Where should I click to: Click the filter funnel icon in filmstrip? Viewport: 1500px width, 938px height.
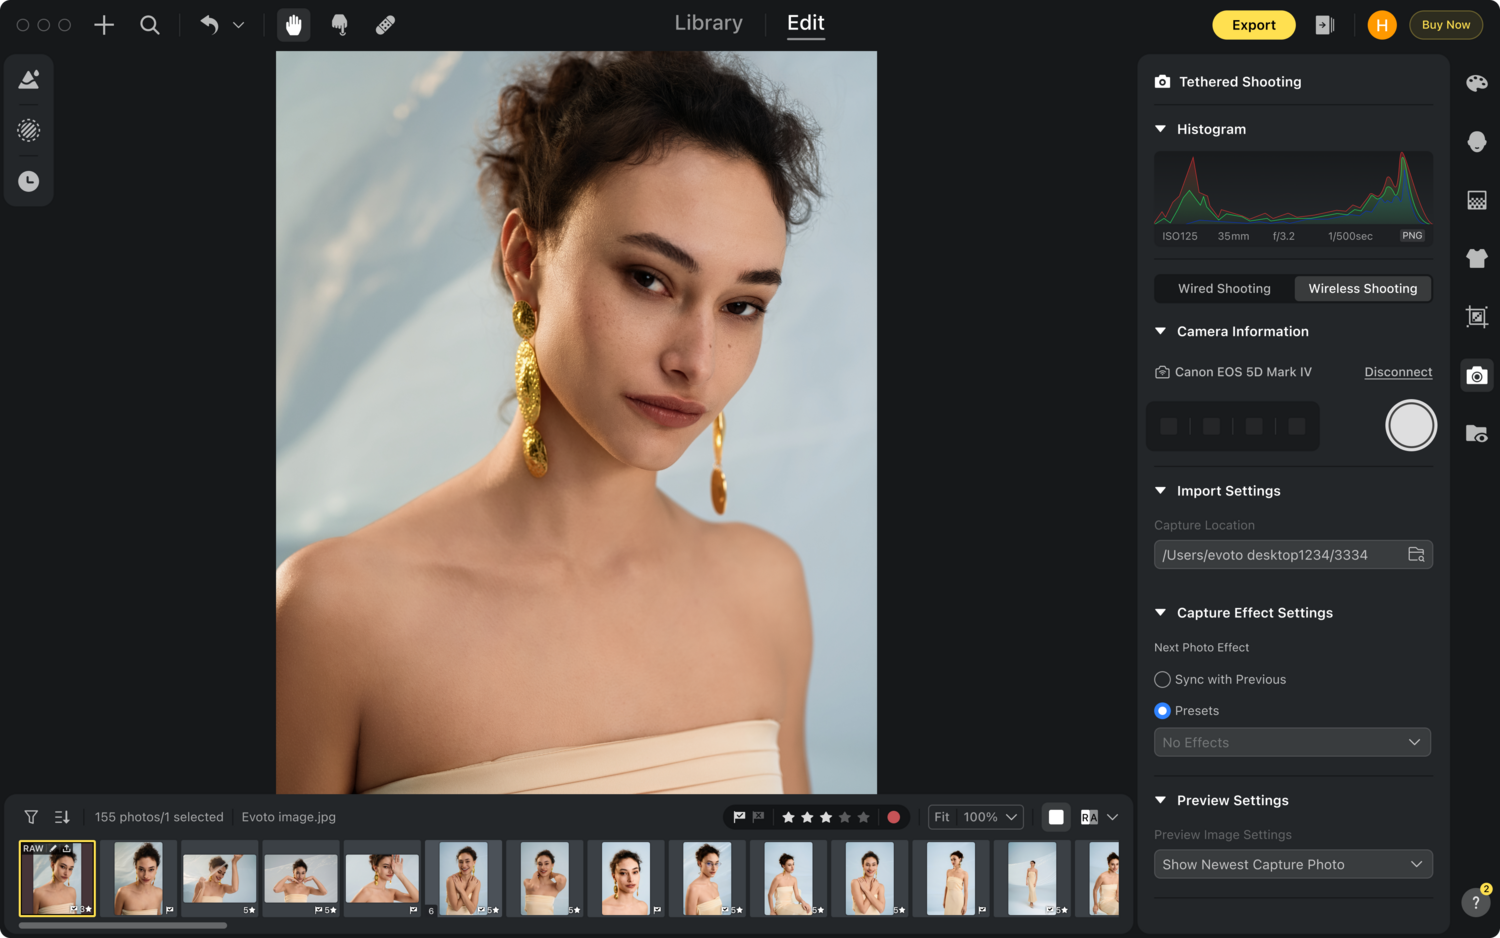point(31,817)
